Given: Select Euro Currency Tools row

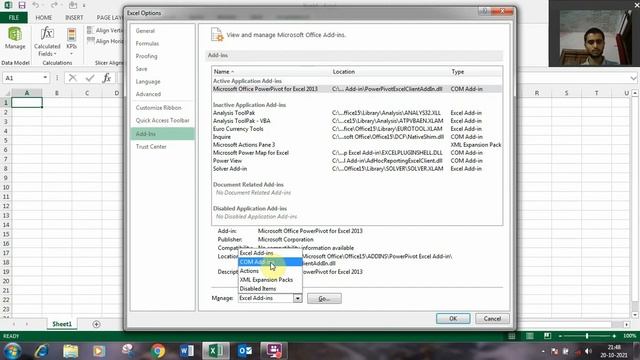Looking at the screenshot, I should point(357,129).
